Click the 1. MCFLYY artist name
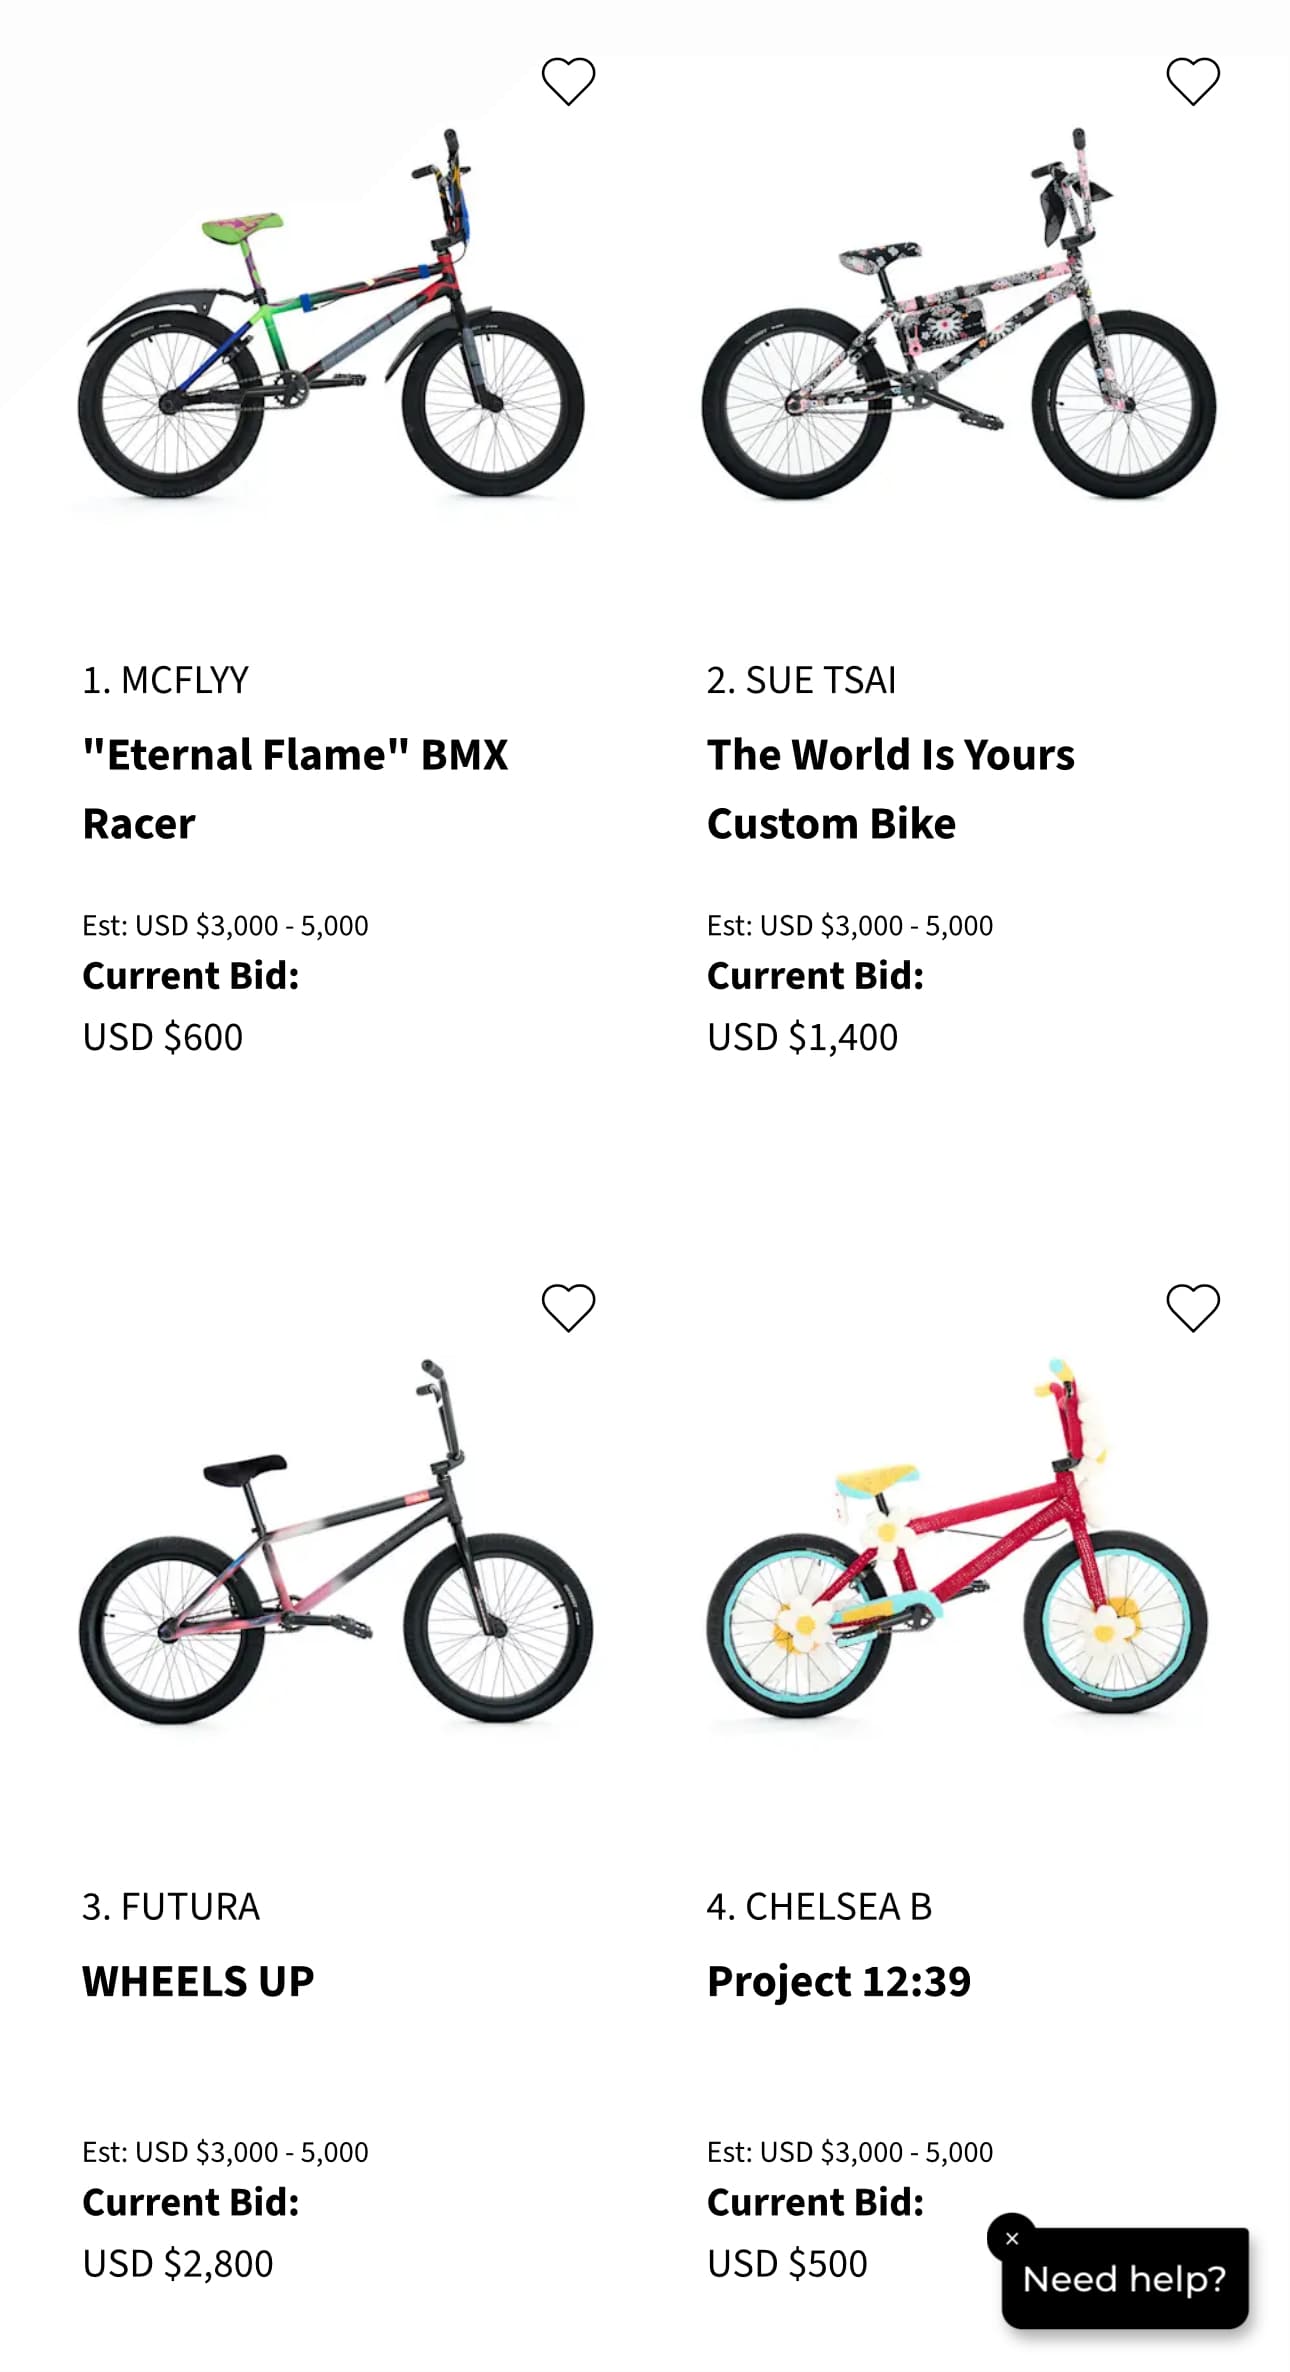The height and width of the screenshot is (2372, 1290). click(x=166, y=680)
